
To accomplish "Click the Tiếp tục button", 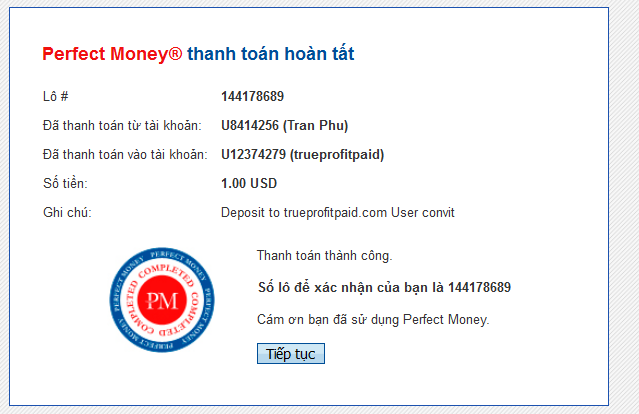I will coord(291,354).
